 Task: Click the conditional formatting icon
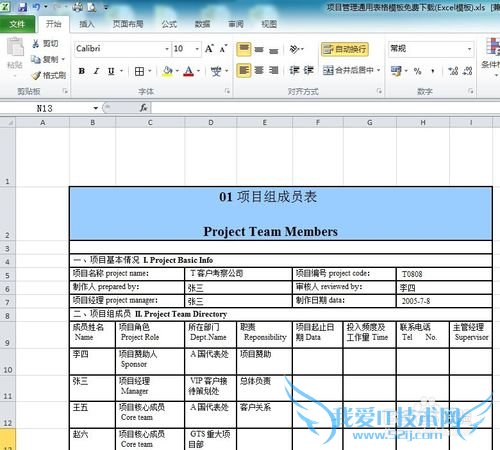coord(493,47)
